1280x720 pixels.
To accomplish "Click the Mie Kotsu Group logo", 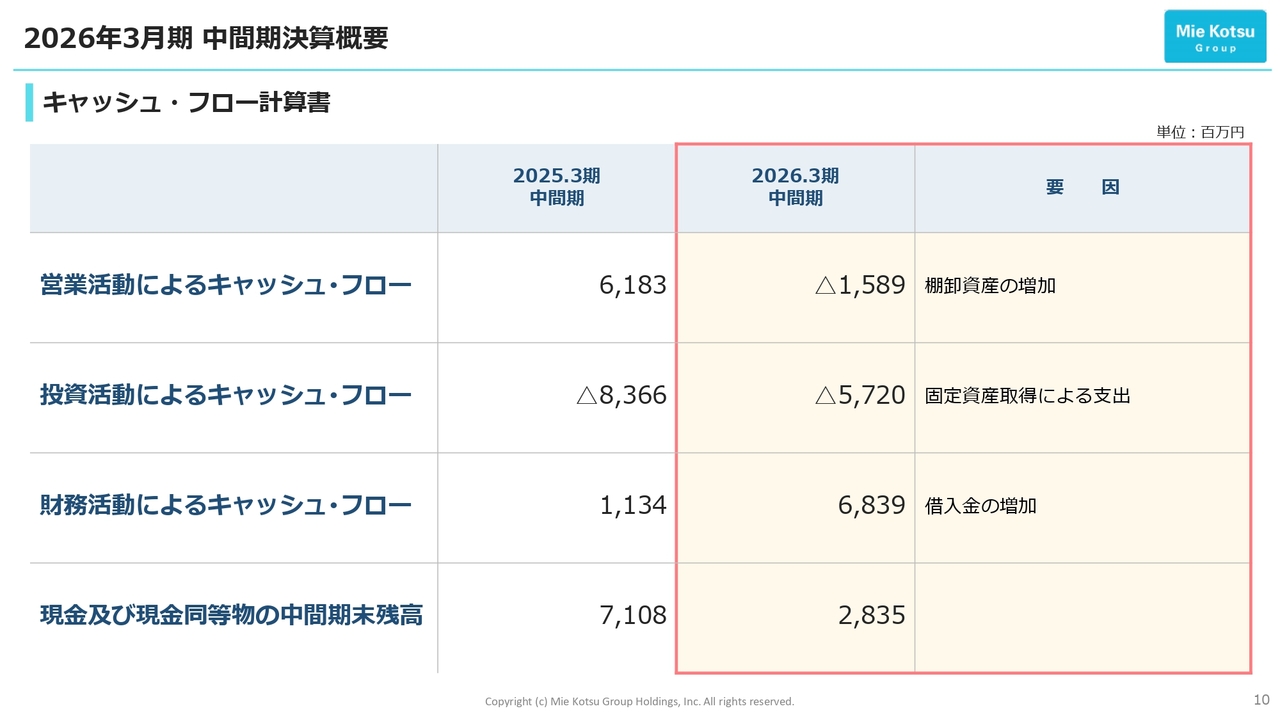I will pyautogui.click(x=1214, y=37).
